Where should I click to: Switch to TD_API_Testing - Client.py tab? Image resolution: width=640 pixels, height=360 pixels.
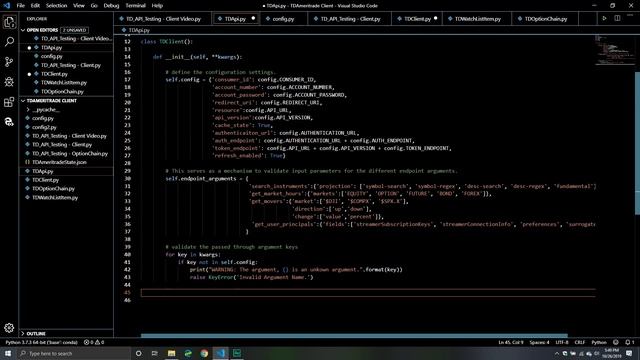(x=350, y=19)
